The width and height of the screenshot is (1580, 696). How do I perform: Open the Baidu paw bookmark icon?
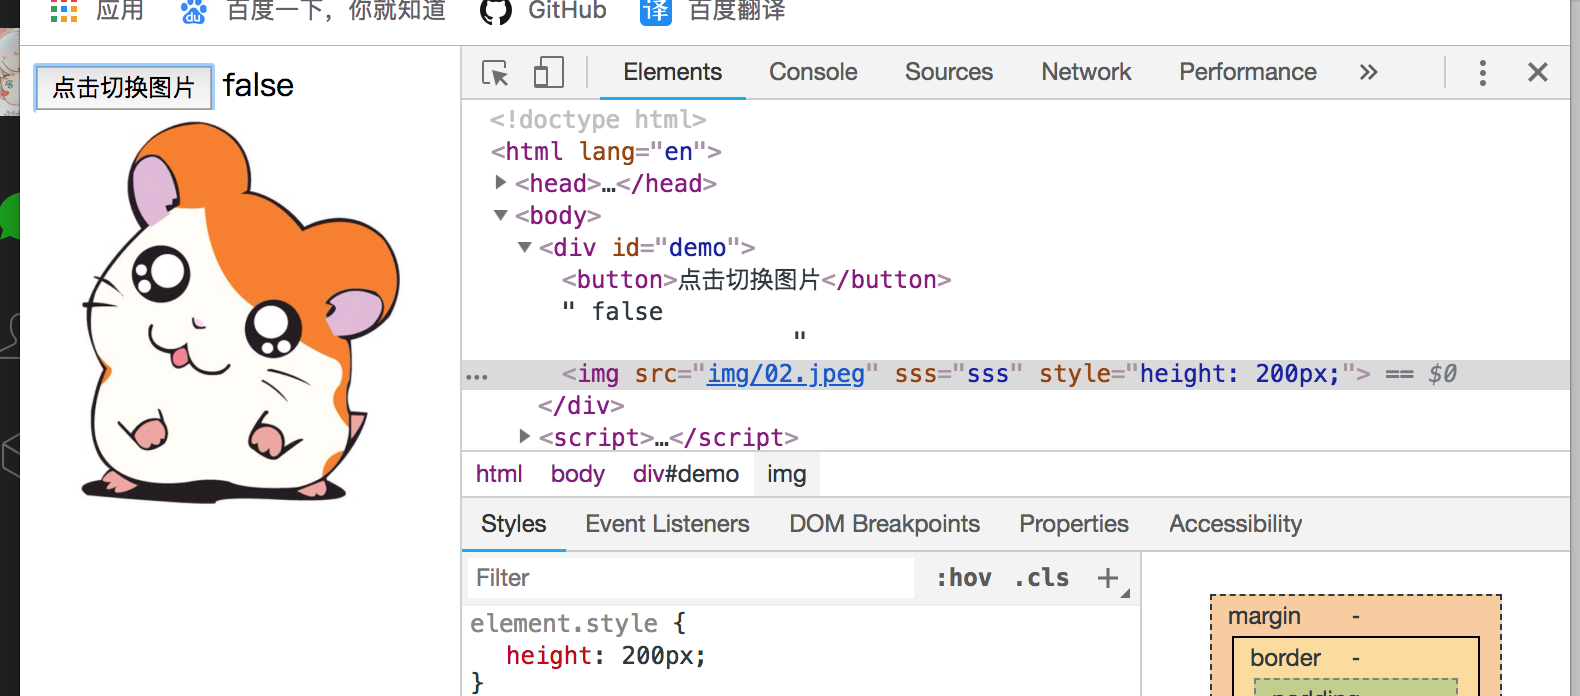[x=193, y=11]
